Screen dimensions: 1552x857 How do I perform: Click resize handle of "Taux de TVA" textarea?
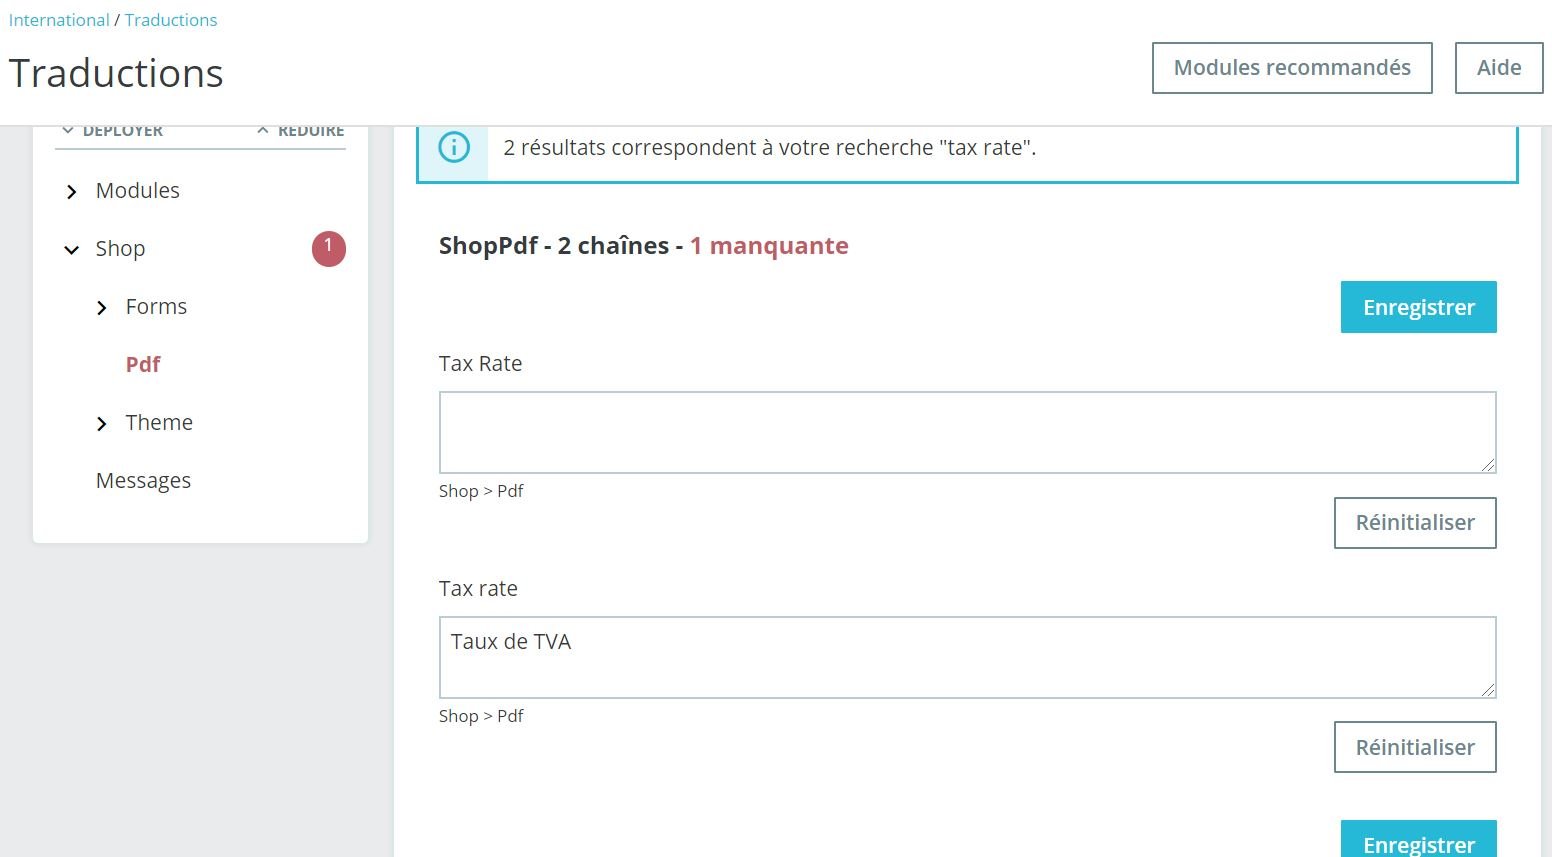coord(1488,690)
